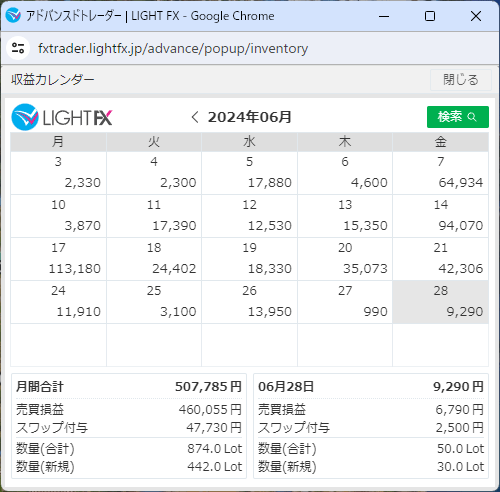The width and height of the screenshot is (500, 492).
Task: Click the 2024年06月 month heading
Action: coord(249,117)
